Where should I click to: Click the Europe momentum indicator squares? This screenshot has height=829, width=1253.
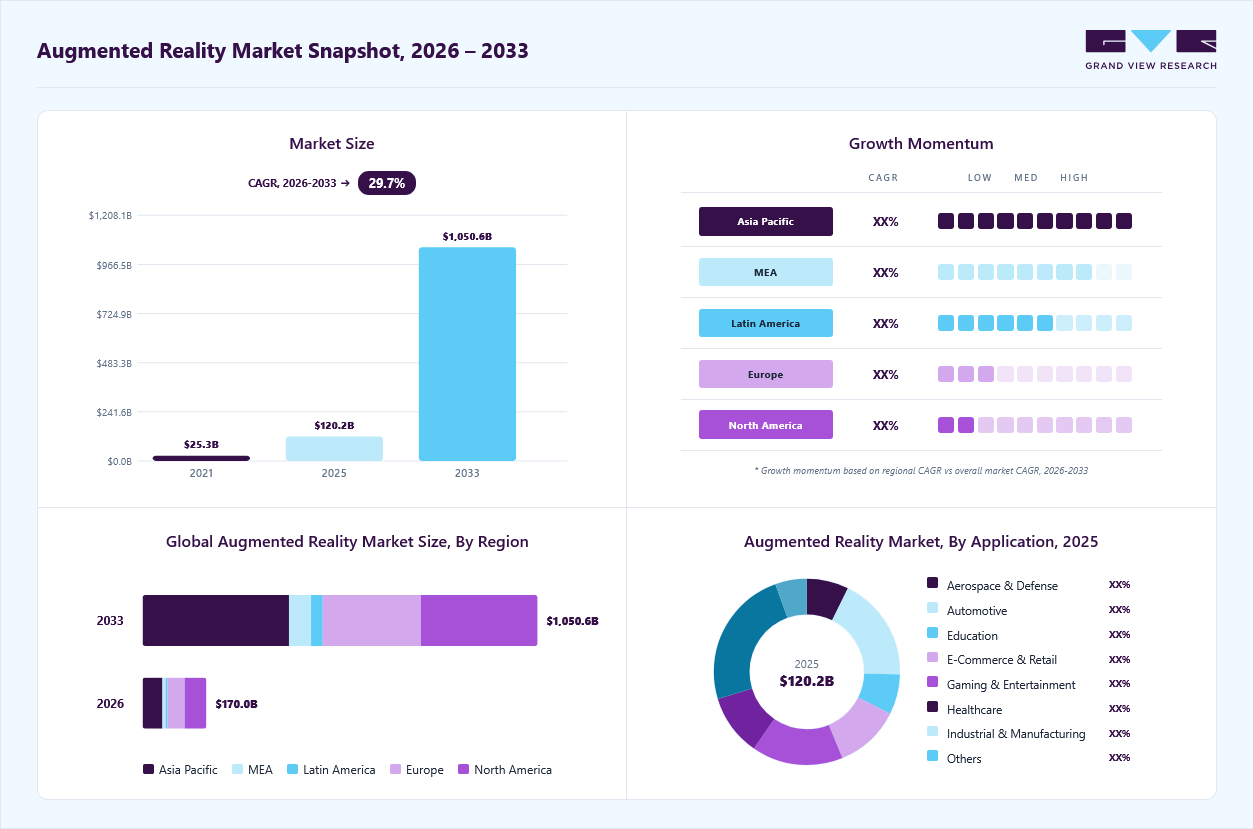(1035, 374)
